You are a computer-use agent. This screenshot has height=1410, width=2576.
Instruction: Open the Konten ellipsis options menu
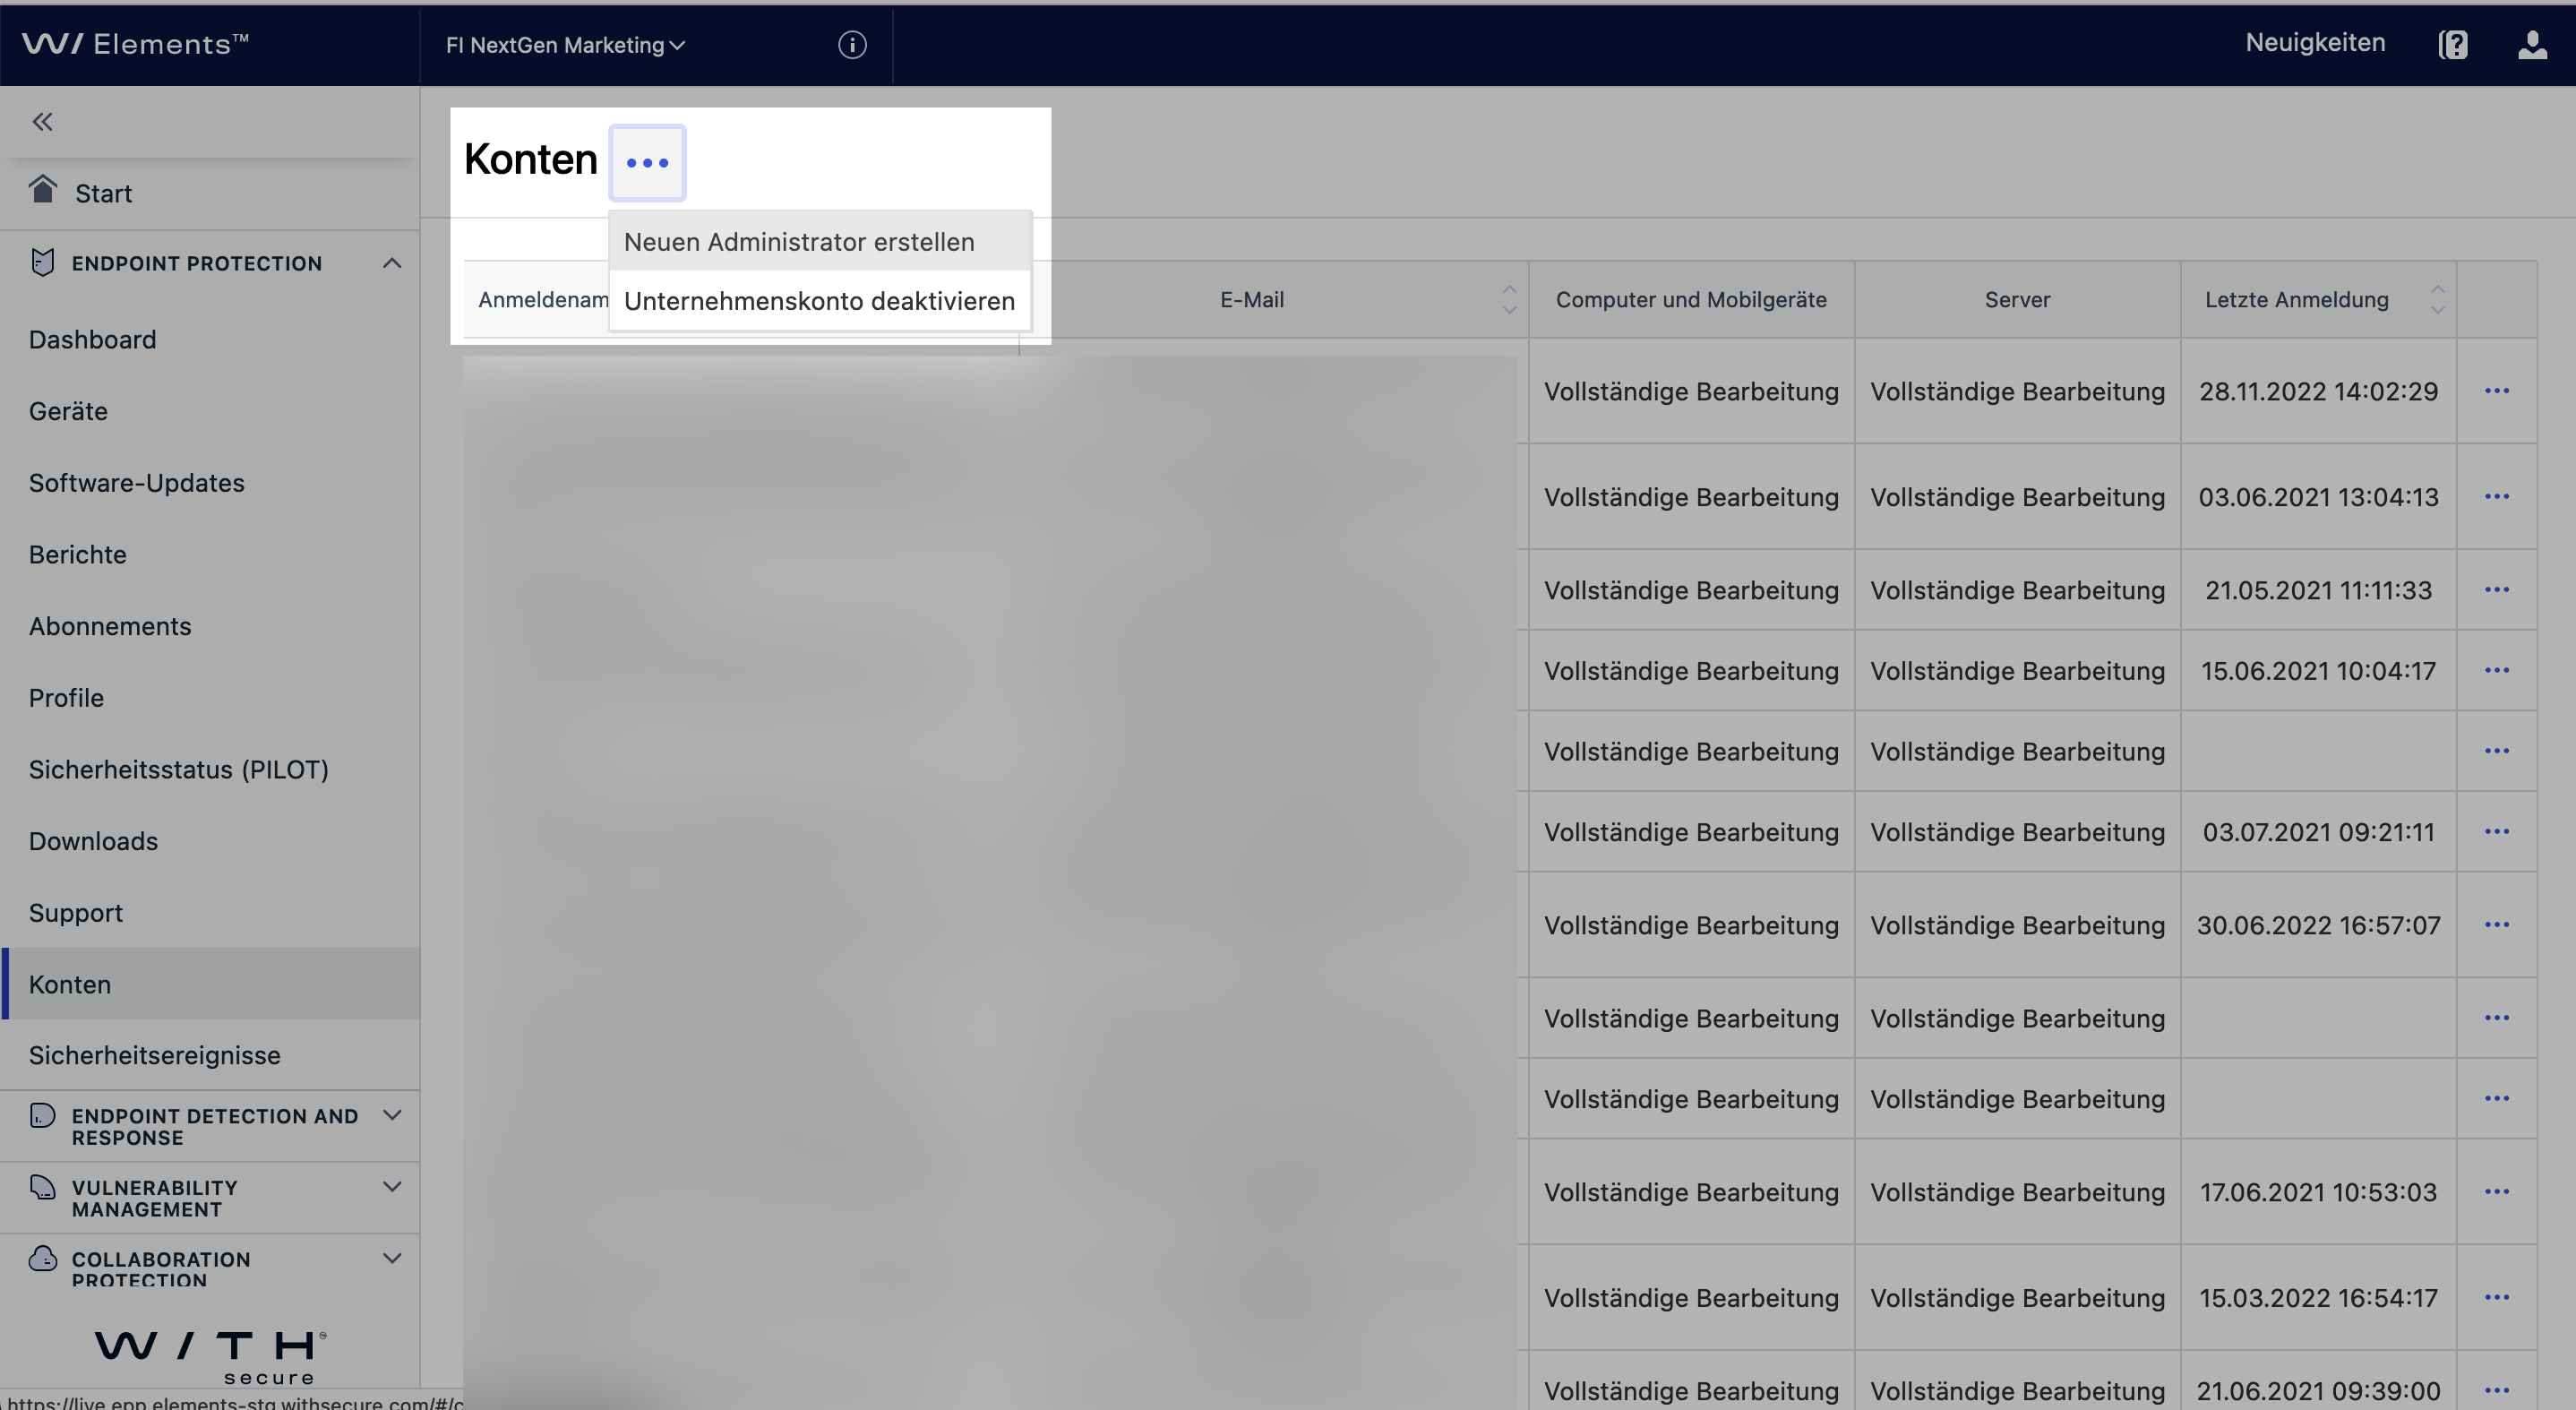648,162
